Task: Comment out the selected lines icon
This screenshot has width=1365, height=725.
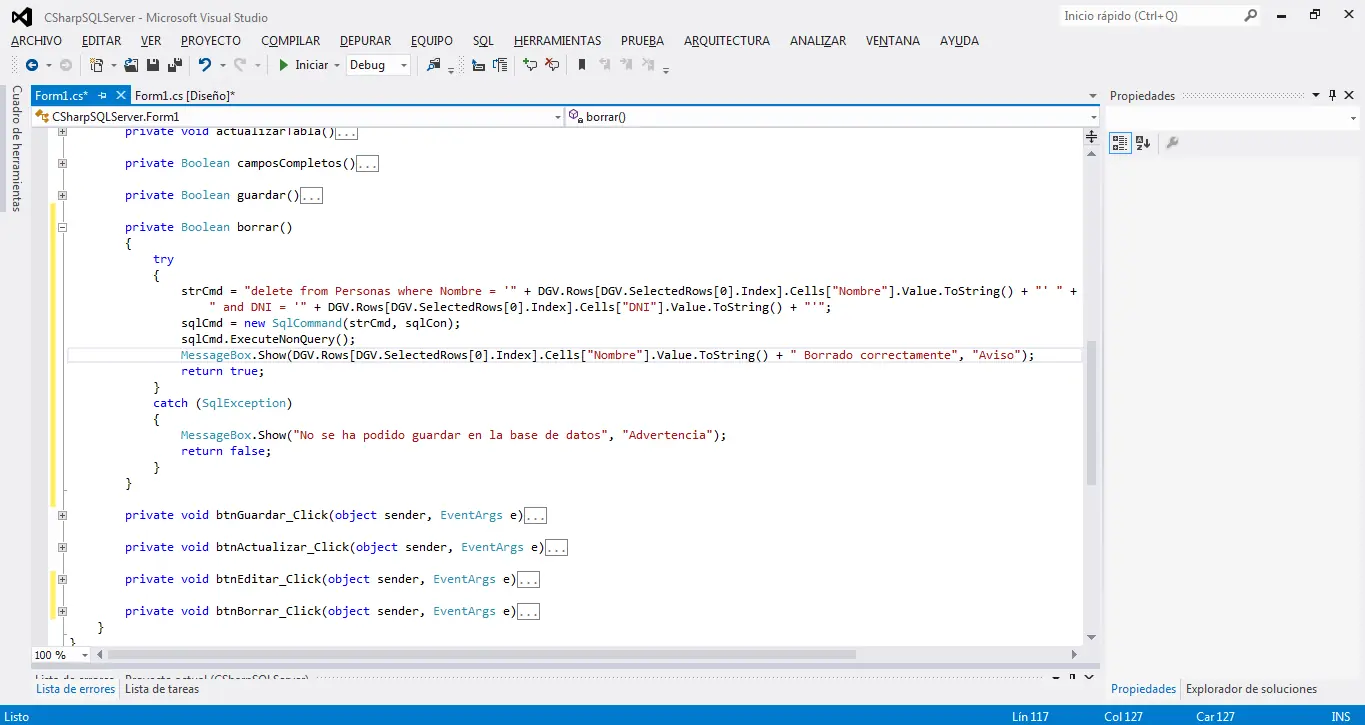Action: click(x=530, y=65)
